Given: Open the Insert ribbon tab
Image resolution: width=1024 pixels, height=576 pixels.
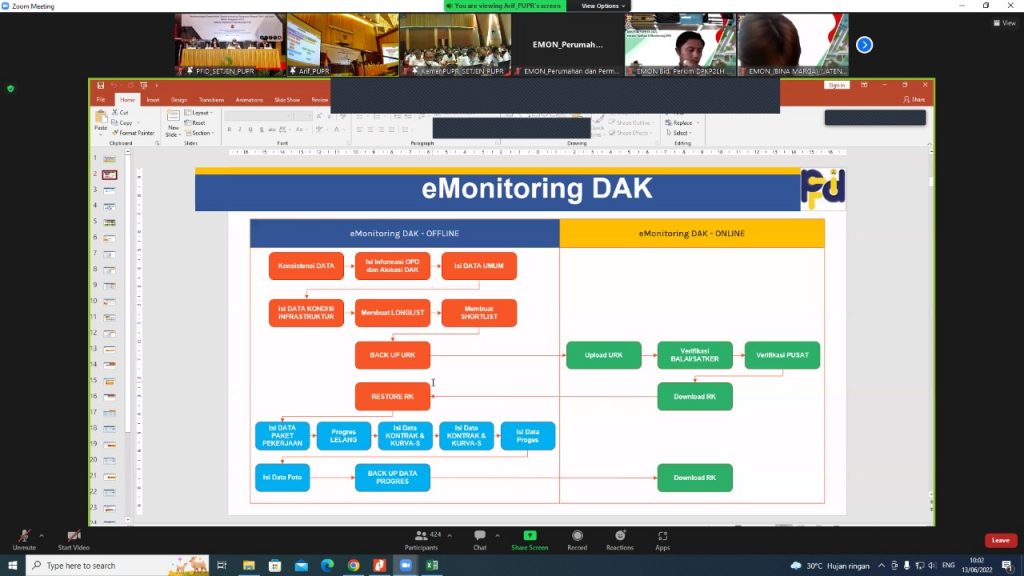Looking at the screenshot, I should pyautogui.click(x=153, y=100).
